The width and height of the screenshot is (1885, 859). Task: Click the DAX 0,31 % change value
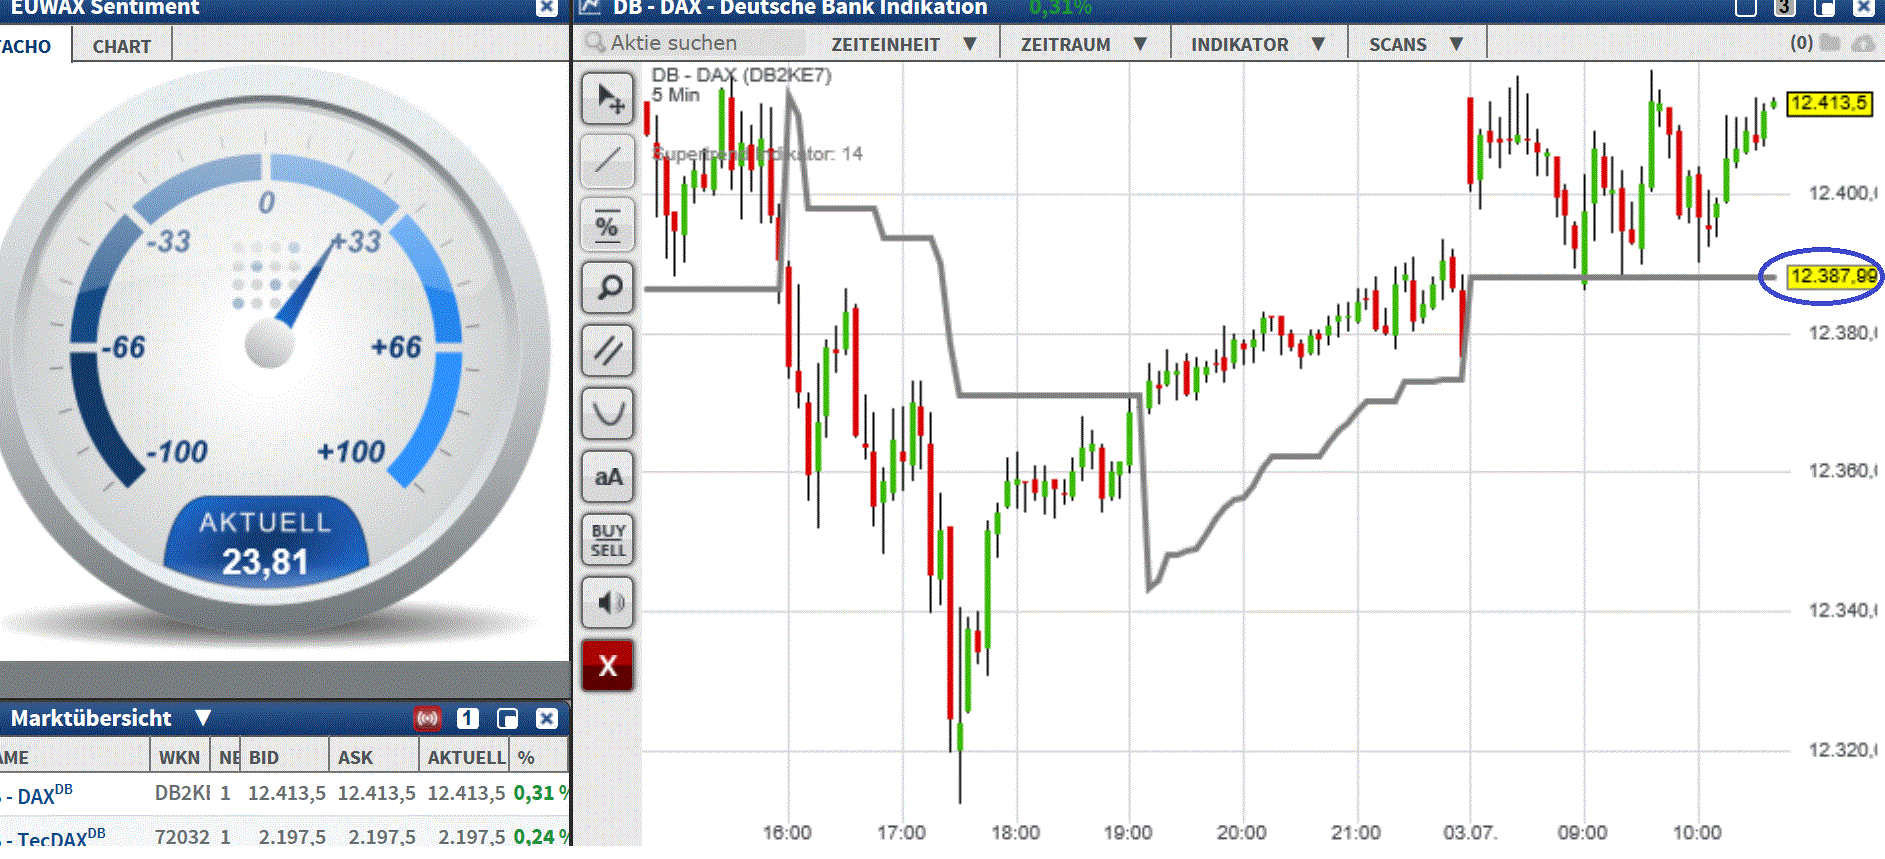(x=541, y=793)
